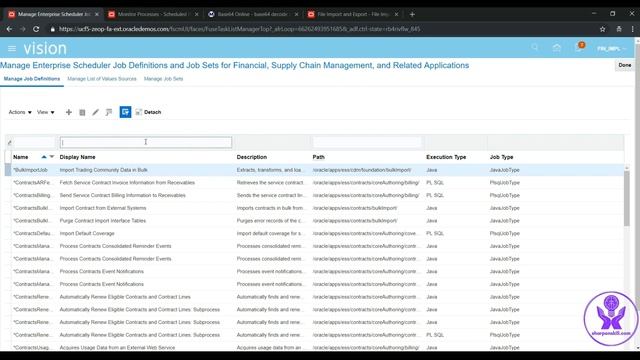Image resolution: width=640 pixels, height=360 pixels.
Task: Select the *BulkImportJob row name
Action: point(31,170)
